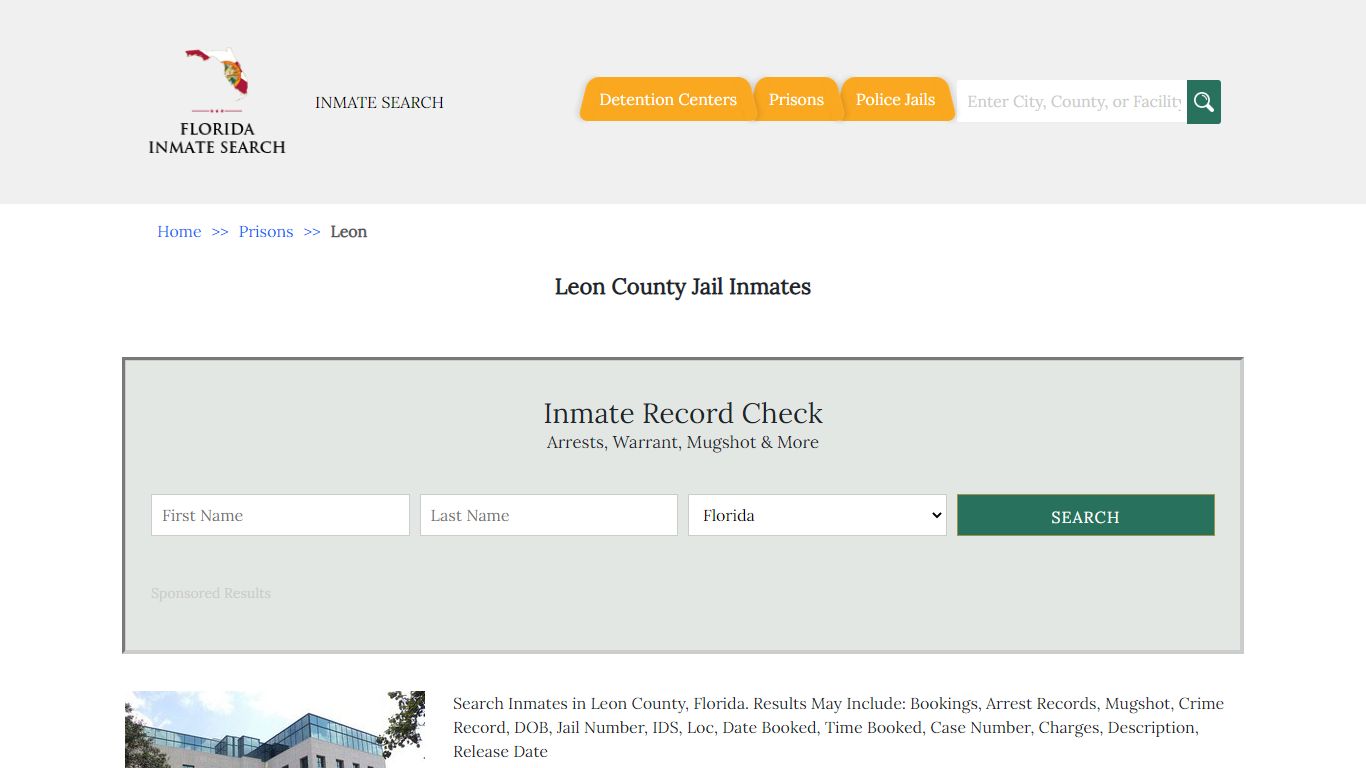Open the INMATE SEARCH nav item
This screenshot has height=768, width=1366.
[x=379, y=102]
